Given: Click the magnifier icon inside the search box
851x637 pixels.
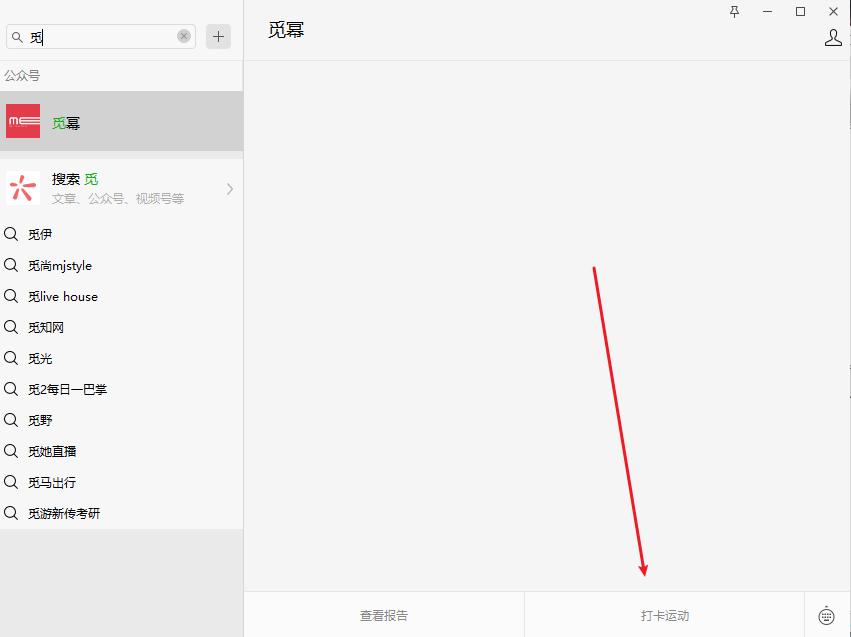Looking at the screenshot, I should [x=17, y=37].
